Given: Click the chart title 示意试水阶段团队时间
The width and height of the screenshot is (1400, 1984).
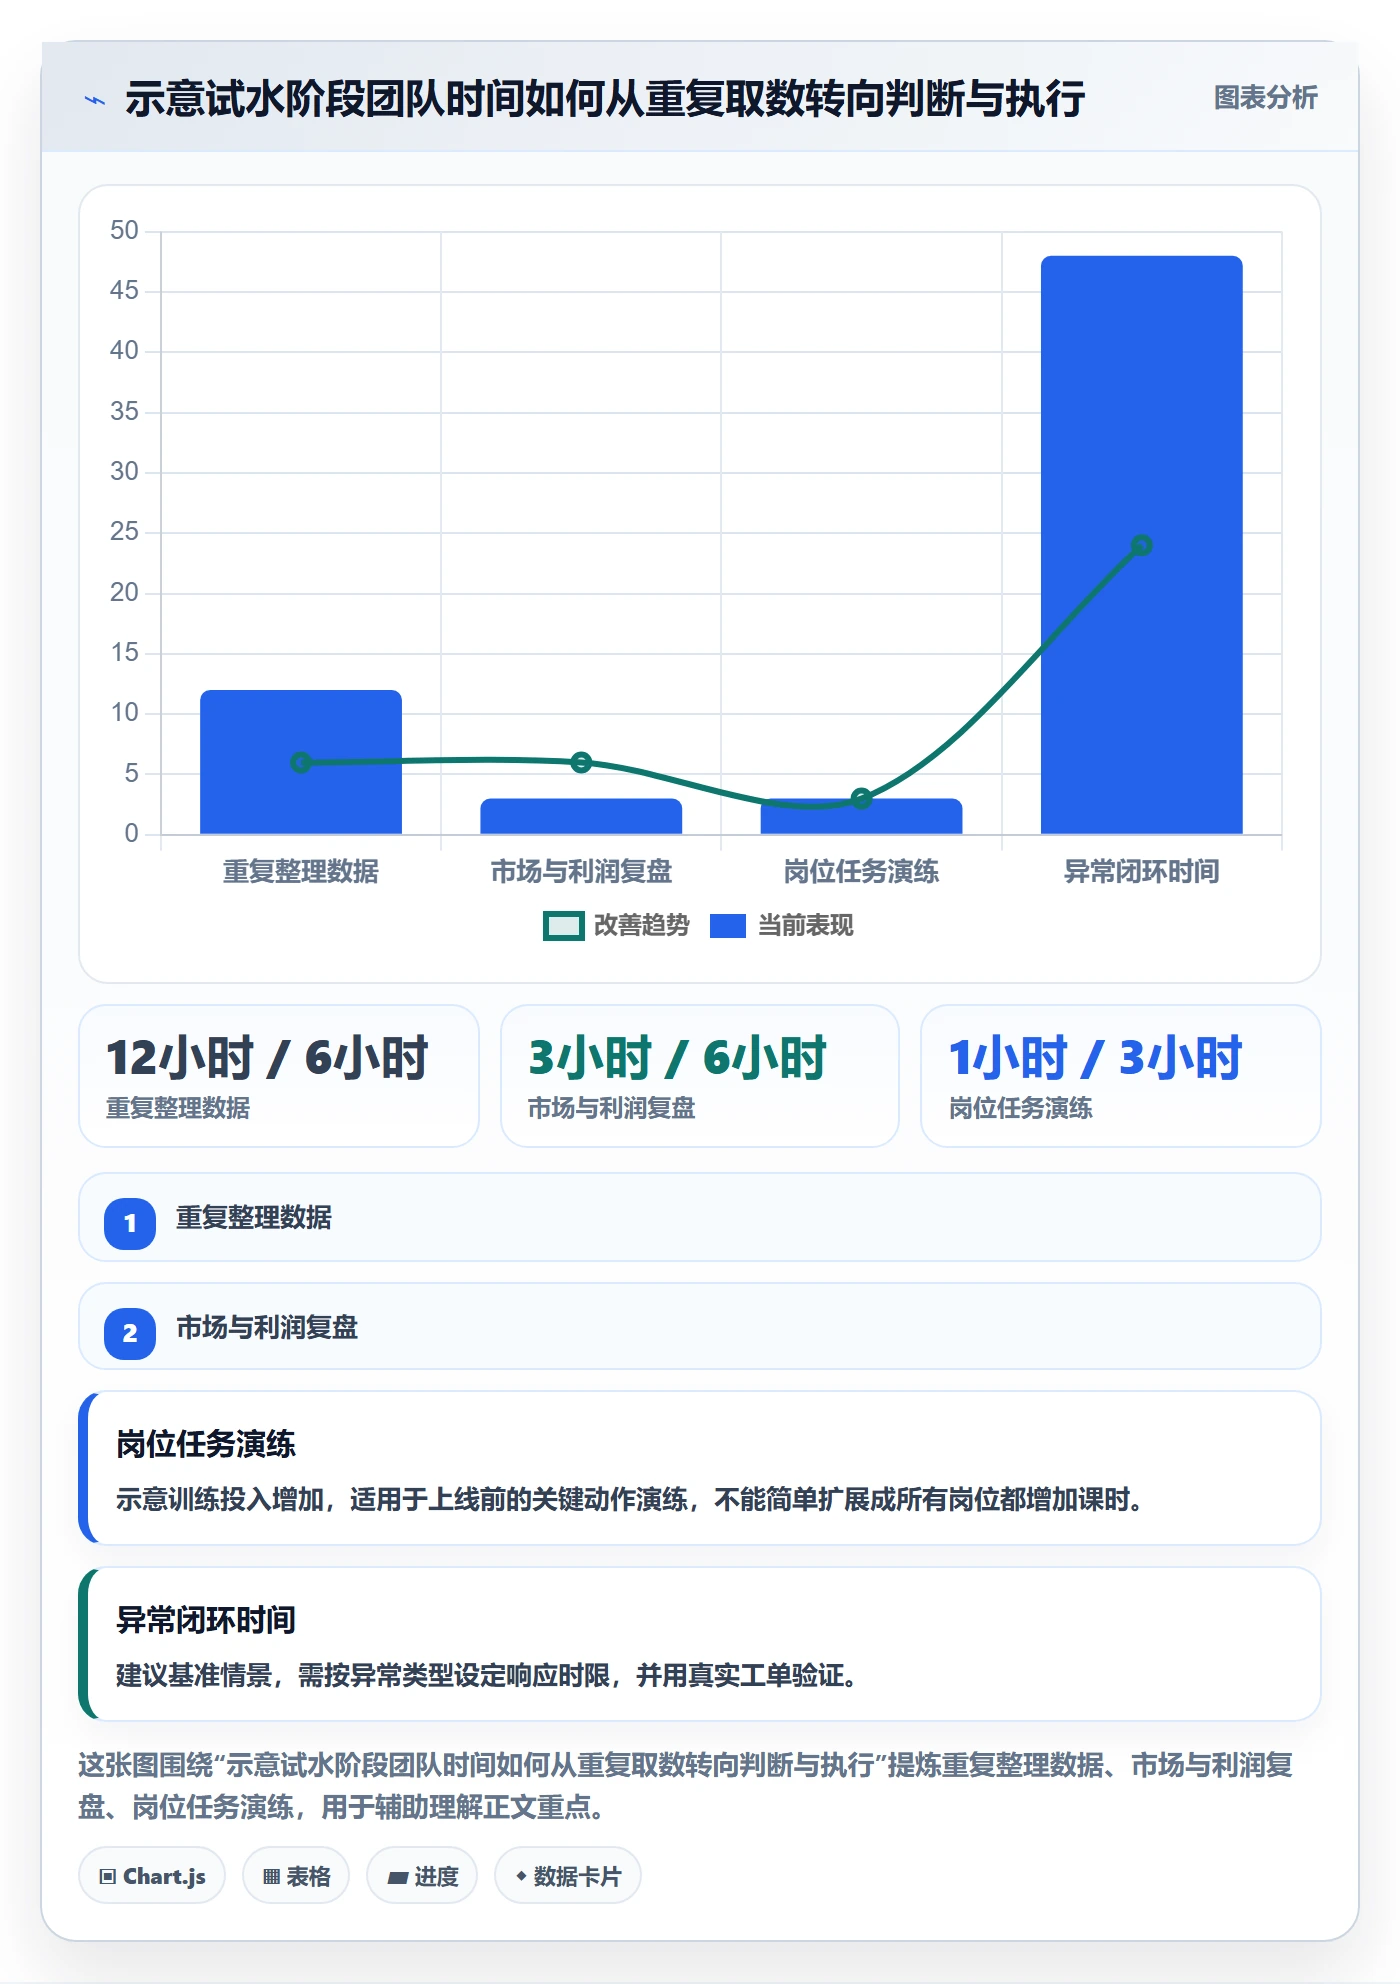Looking at the screenshot, I should (x=605, y=99).
